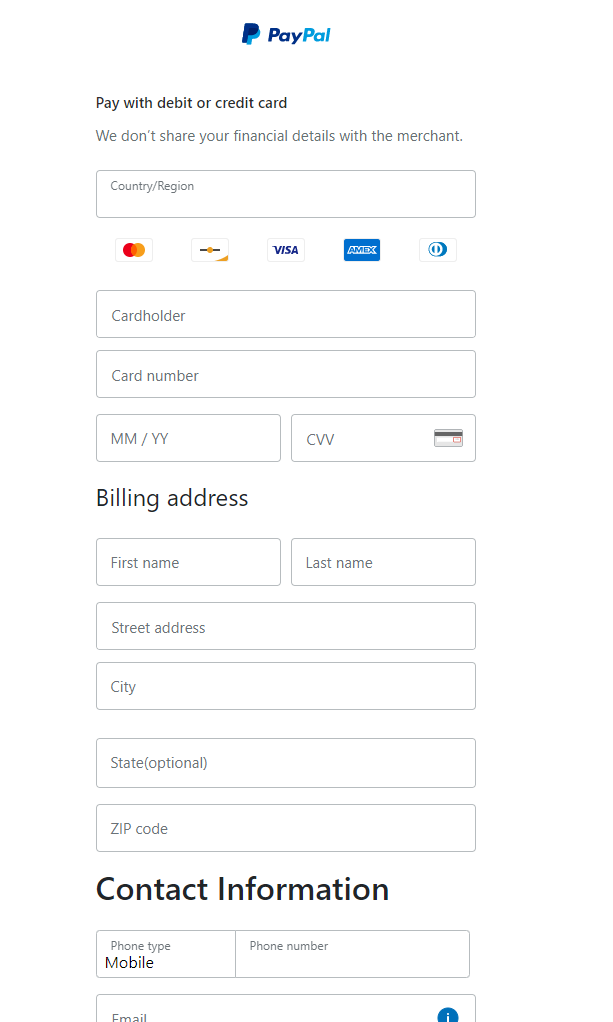Focus the Street address field

point(286,626)
